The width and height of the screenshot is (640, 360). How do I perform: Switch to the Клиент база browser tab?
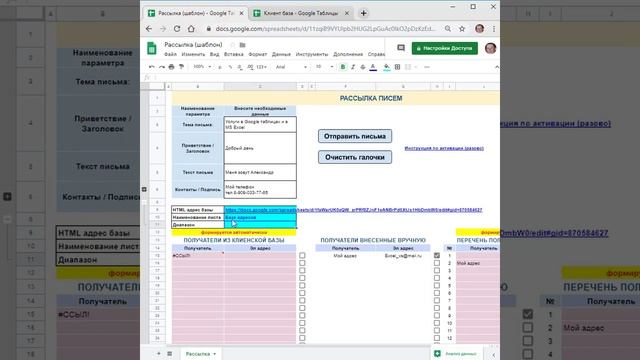click(301, 13)
